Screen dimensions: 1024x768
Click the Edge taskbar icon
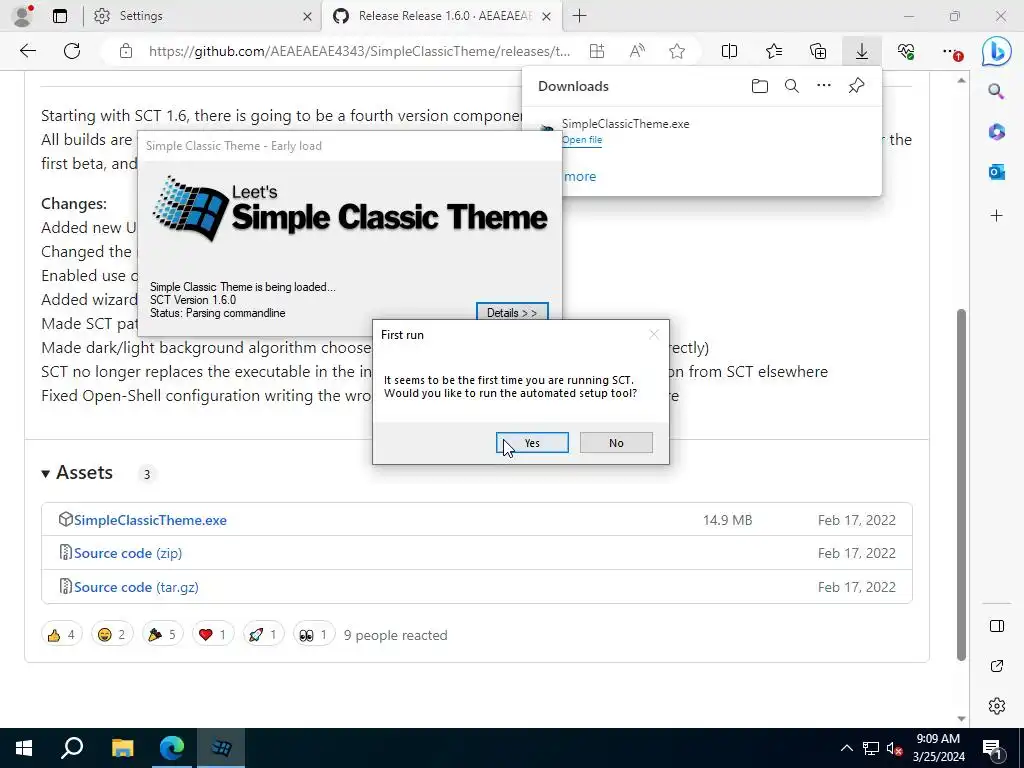pyautogui.click(x=172, y=748)
